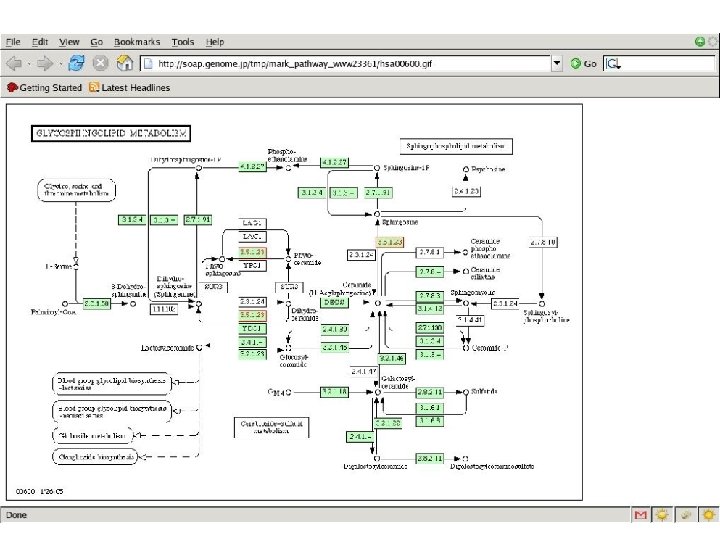
Task: Open the Forward history dropdown arrow
Action: 60,64
